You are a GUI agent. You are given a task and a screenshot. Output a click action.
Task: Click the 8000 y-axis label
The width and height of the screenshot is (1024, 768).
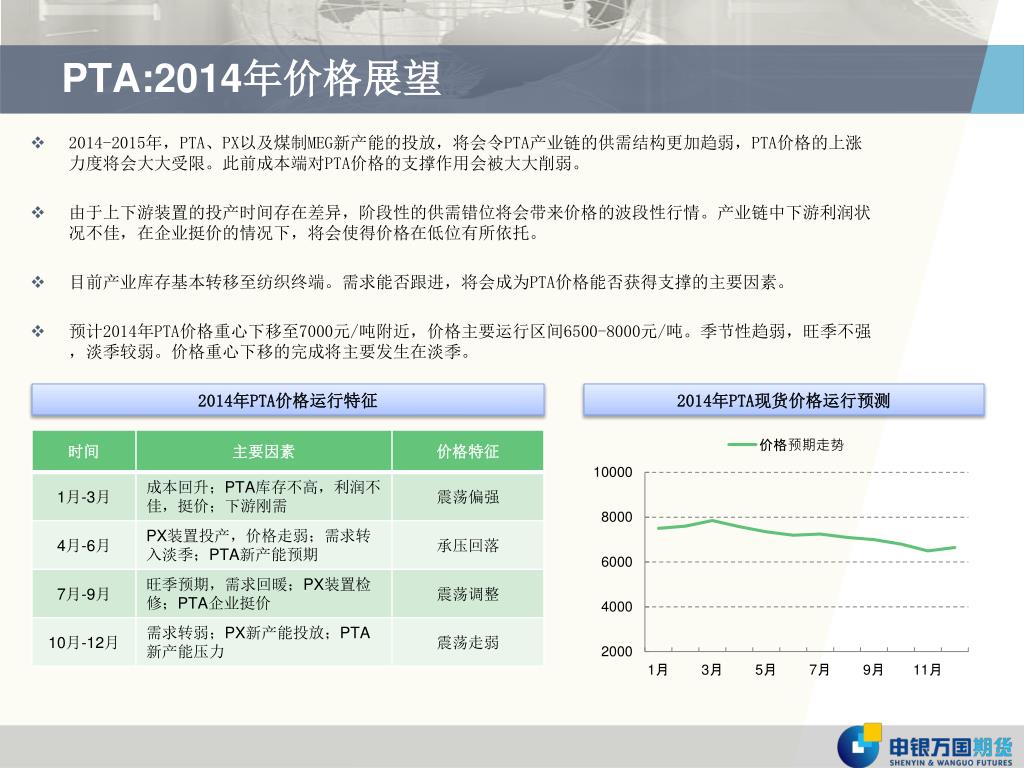616,517
